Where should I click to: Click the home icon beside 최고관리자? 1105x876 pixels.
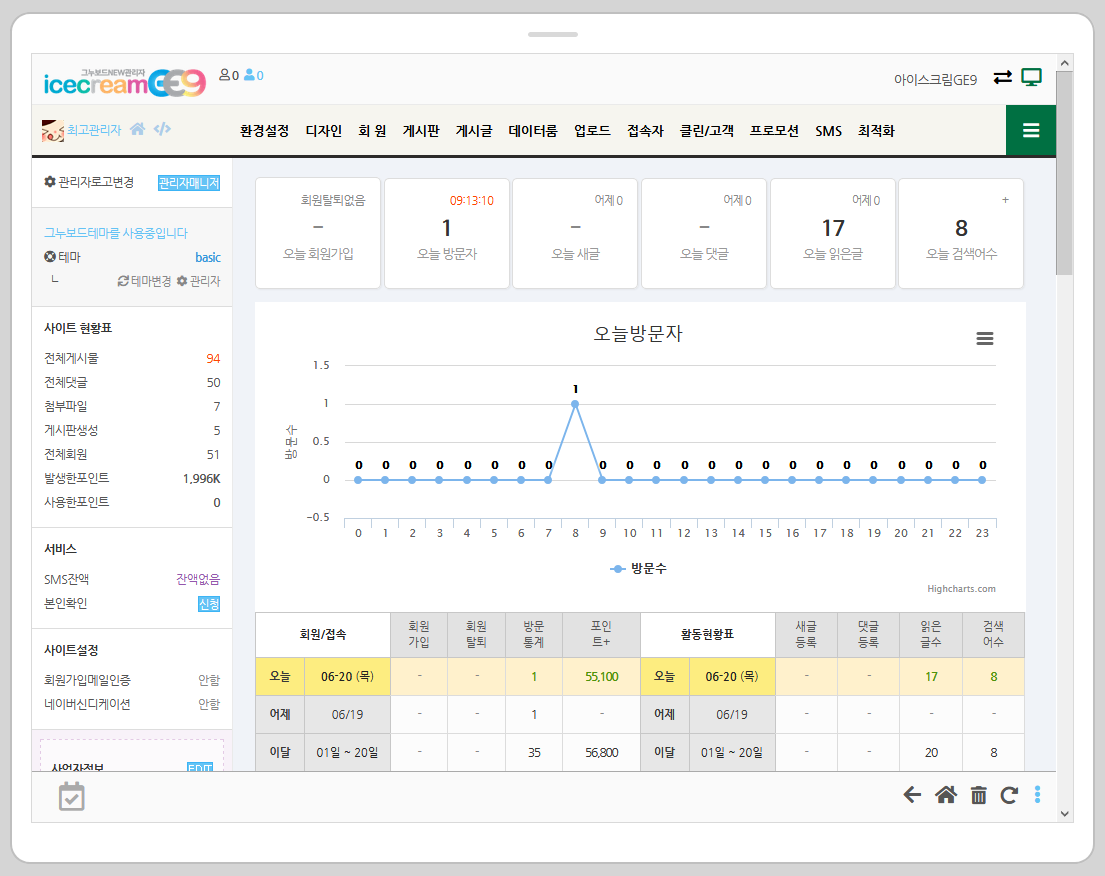coord(138,129)
